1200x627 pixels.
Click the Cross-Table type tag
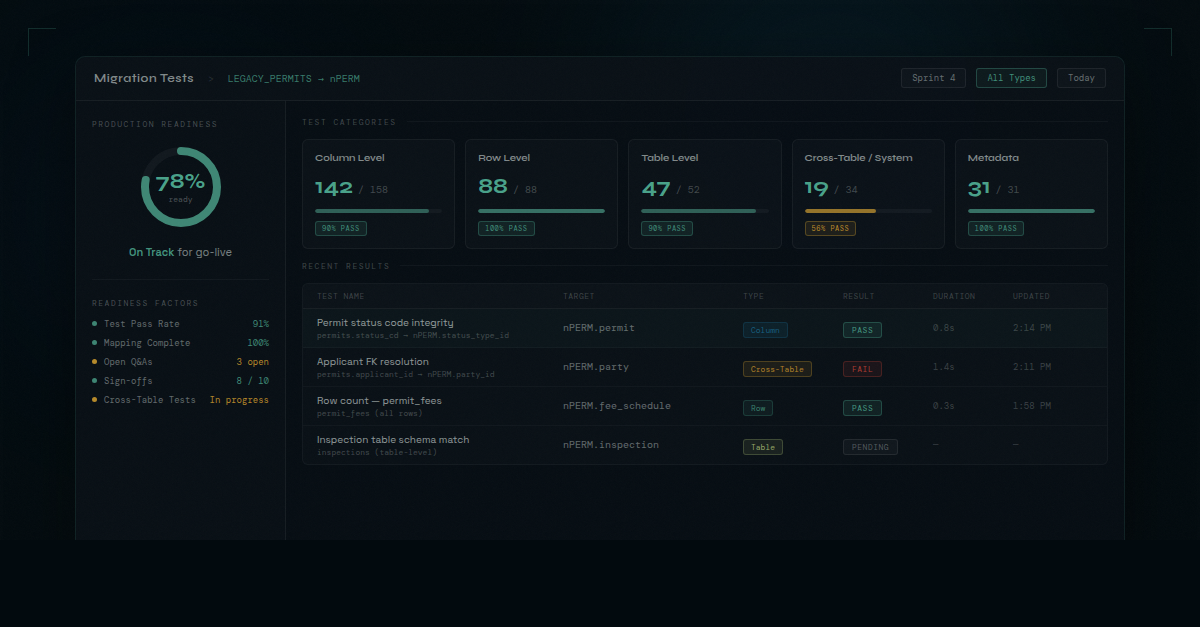[x=777, y=369]
